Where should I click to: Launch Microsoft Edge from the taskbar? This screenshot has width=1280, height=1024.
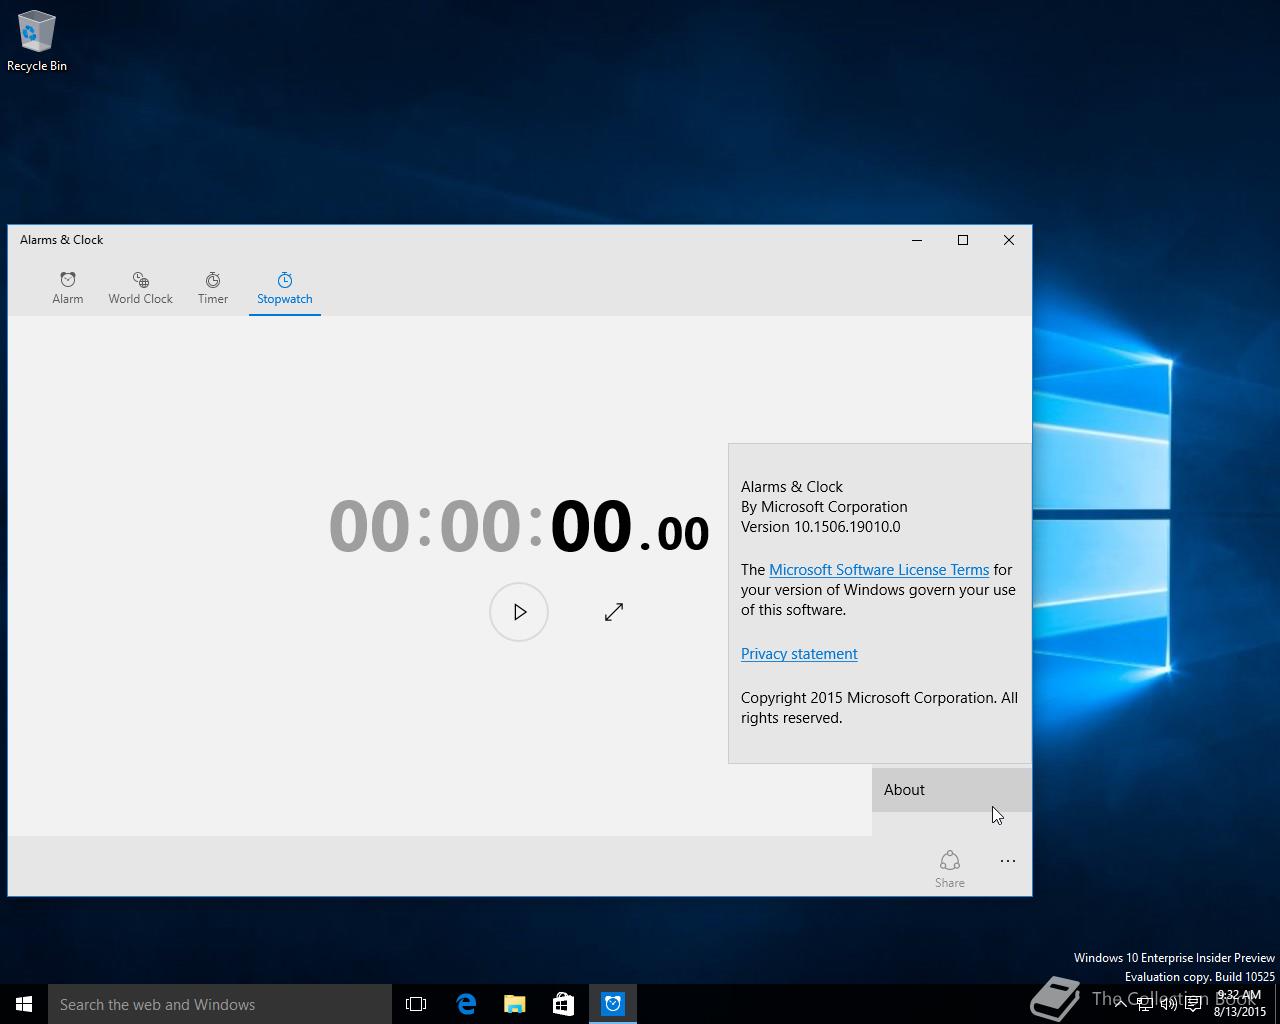point(466,1004)
